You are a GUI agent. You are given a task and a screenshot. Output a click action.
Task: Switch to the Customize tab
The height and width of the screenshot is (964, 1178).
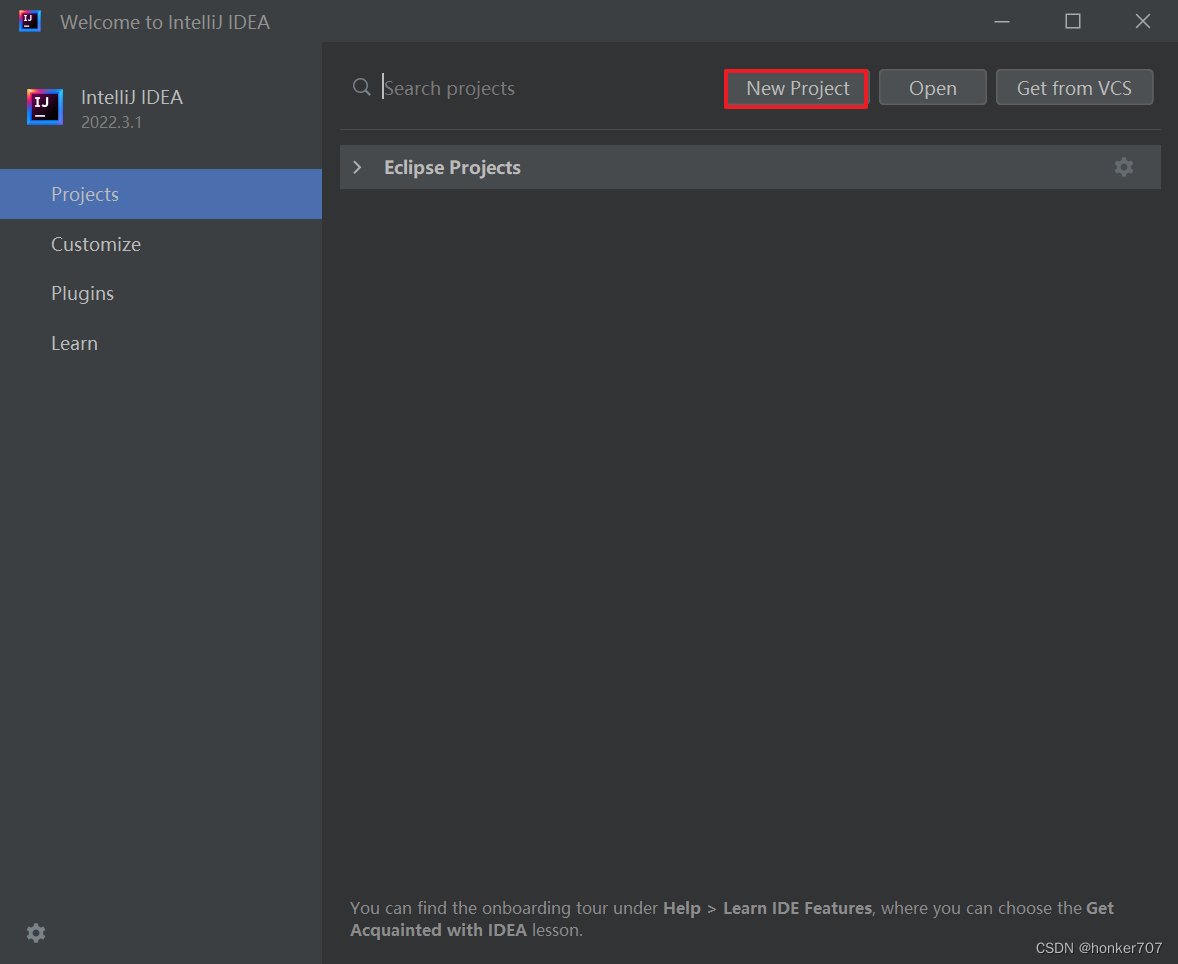(x=96, y=244)
